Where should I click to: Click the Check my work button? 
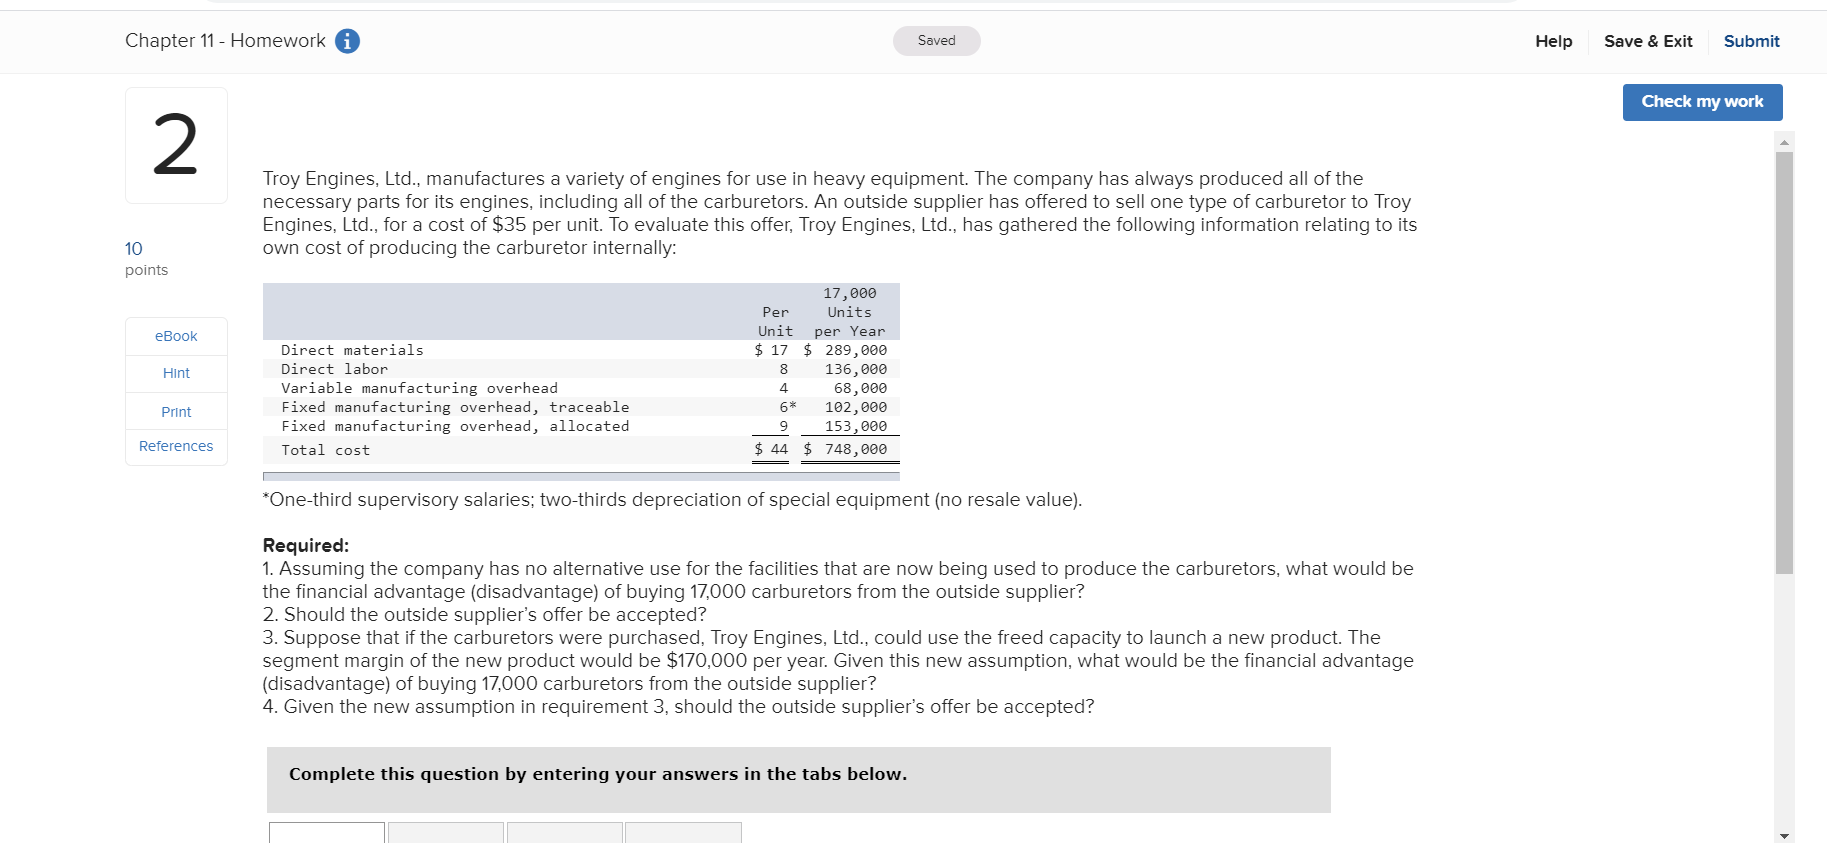(x=1702, y=102)
